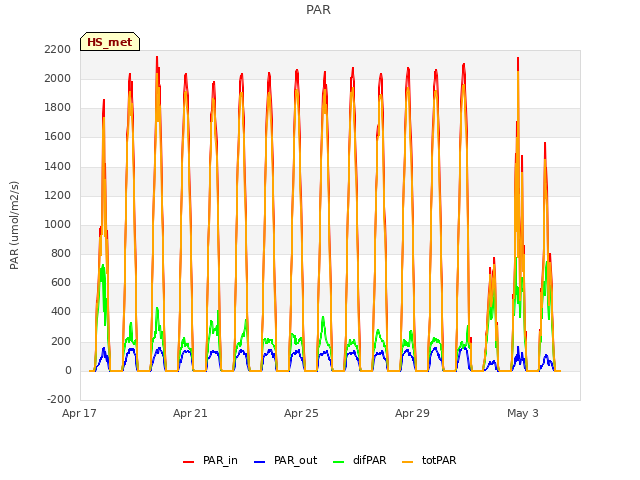Click the 2200 y-axis tick label
This screenshot has width=640, height=480.
[58, 49]
